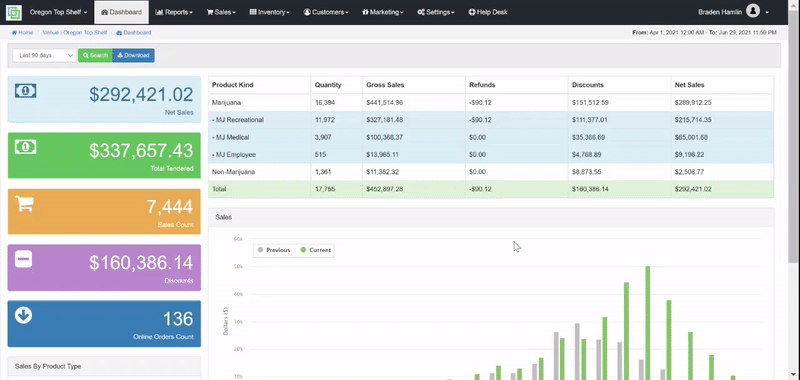Select the Total row label
This screenshot has width=800, height=380.
(219, 189)
